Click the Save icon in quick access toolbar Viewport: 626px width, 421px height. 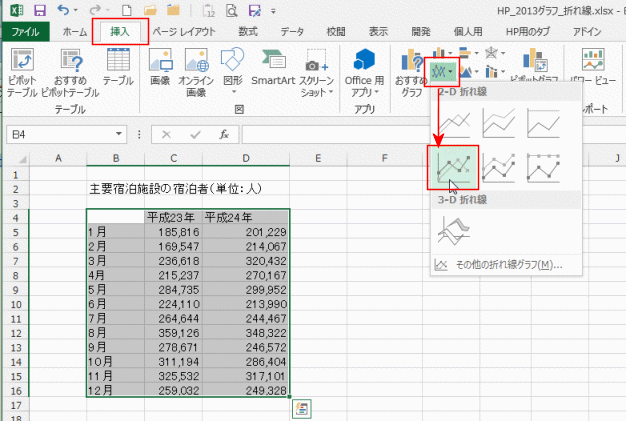click(40, 10)
